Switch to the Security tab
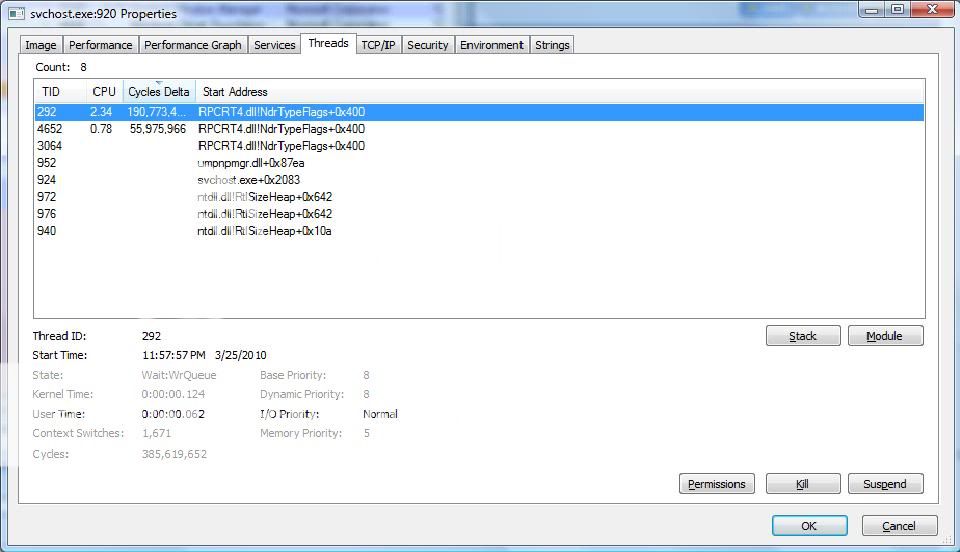 (427, 45)
